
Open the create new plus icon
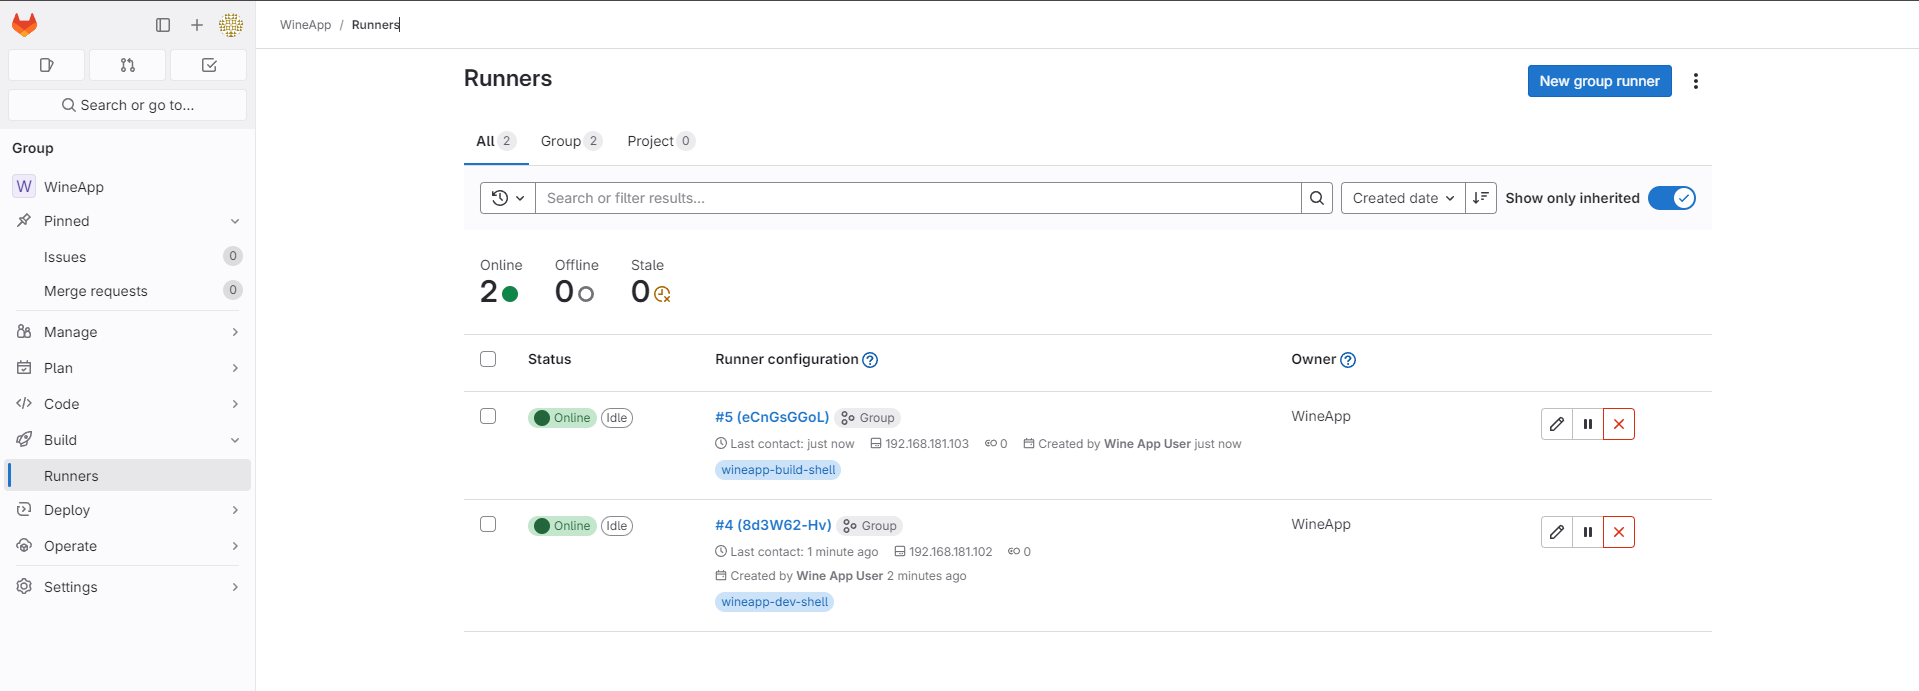(x=197, y=25)
